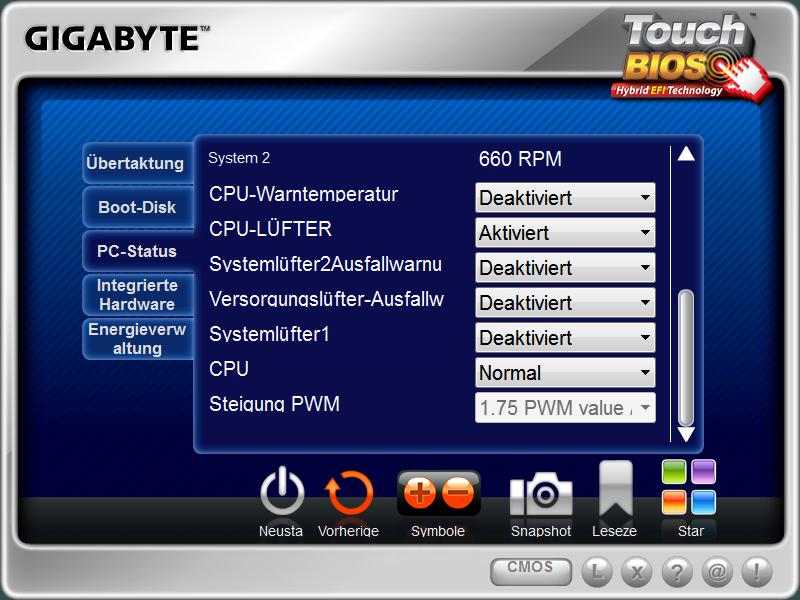Open help with the question mark button
This screenshot has width=800, height=600.
(677, 571)
